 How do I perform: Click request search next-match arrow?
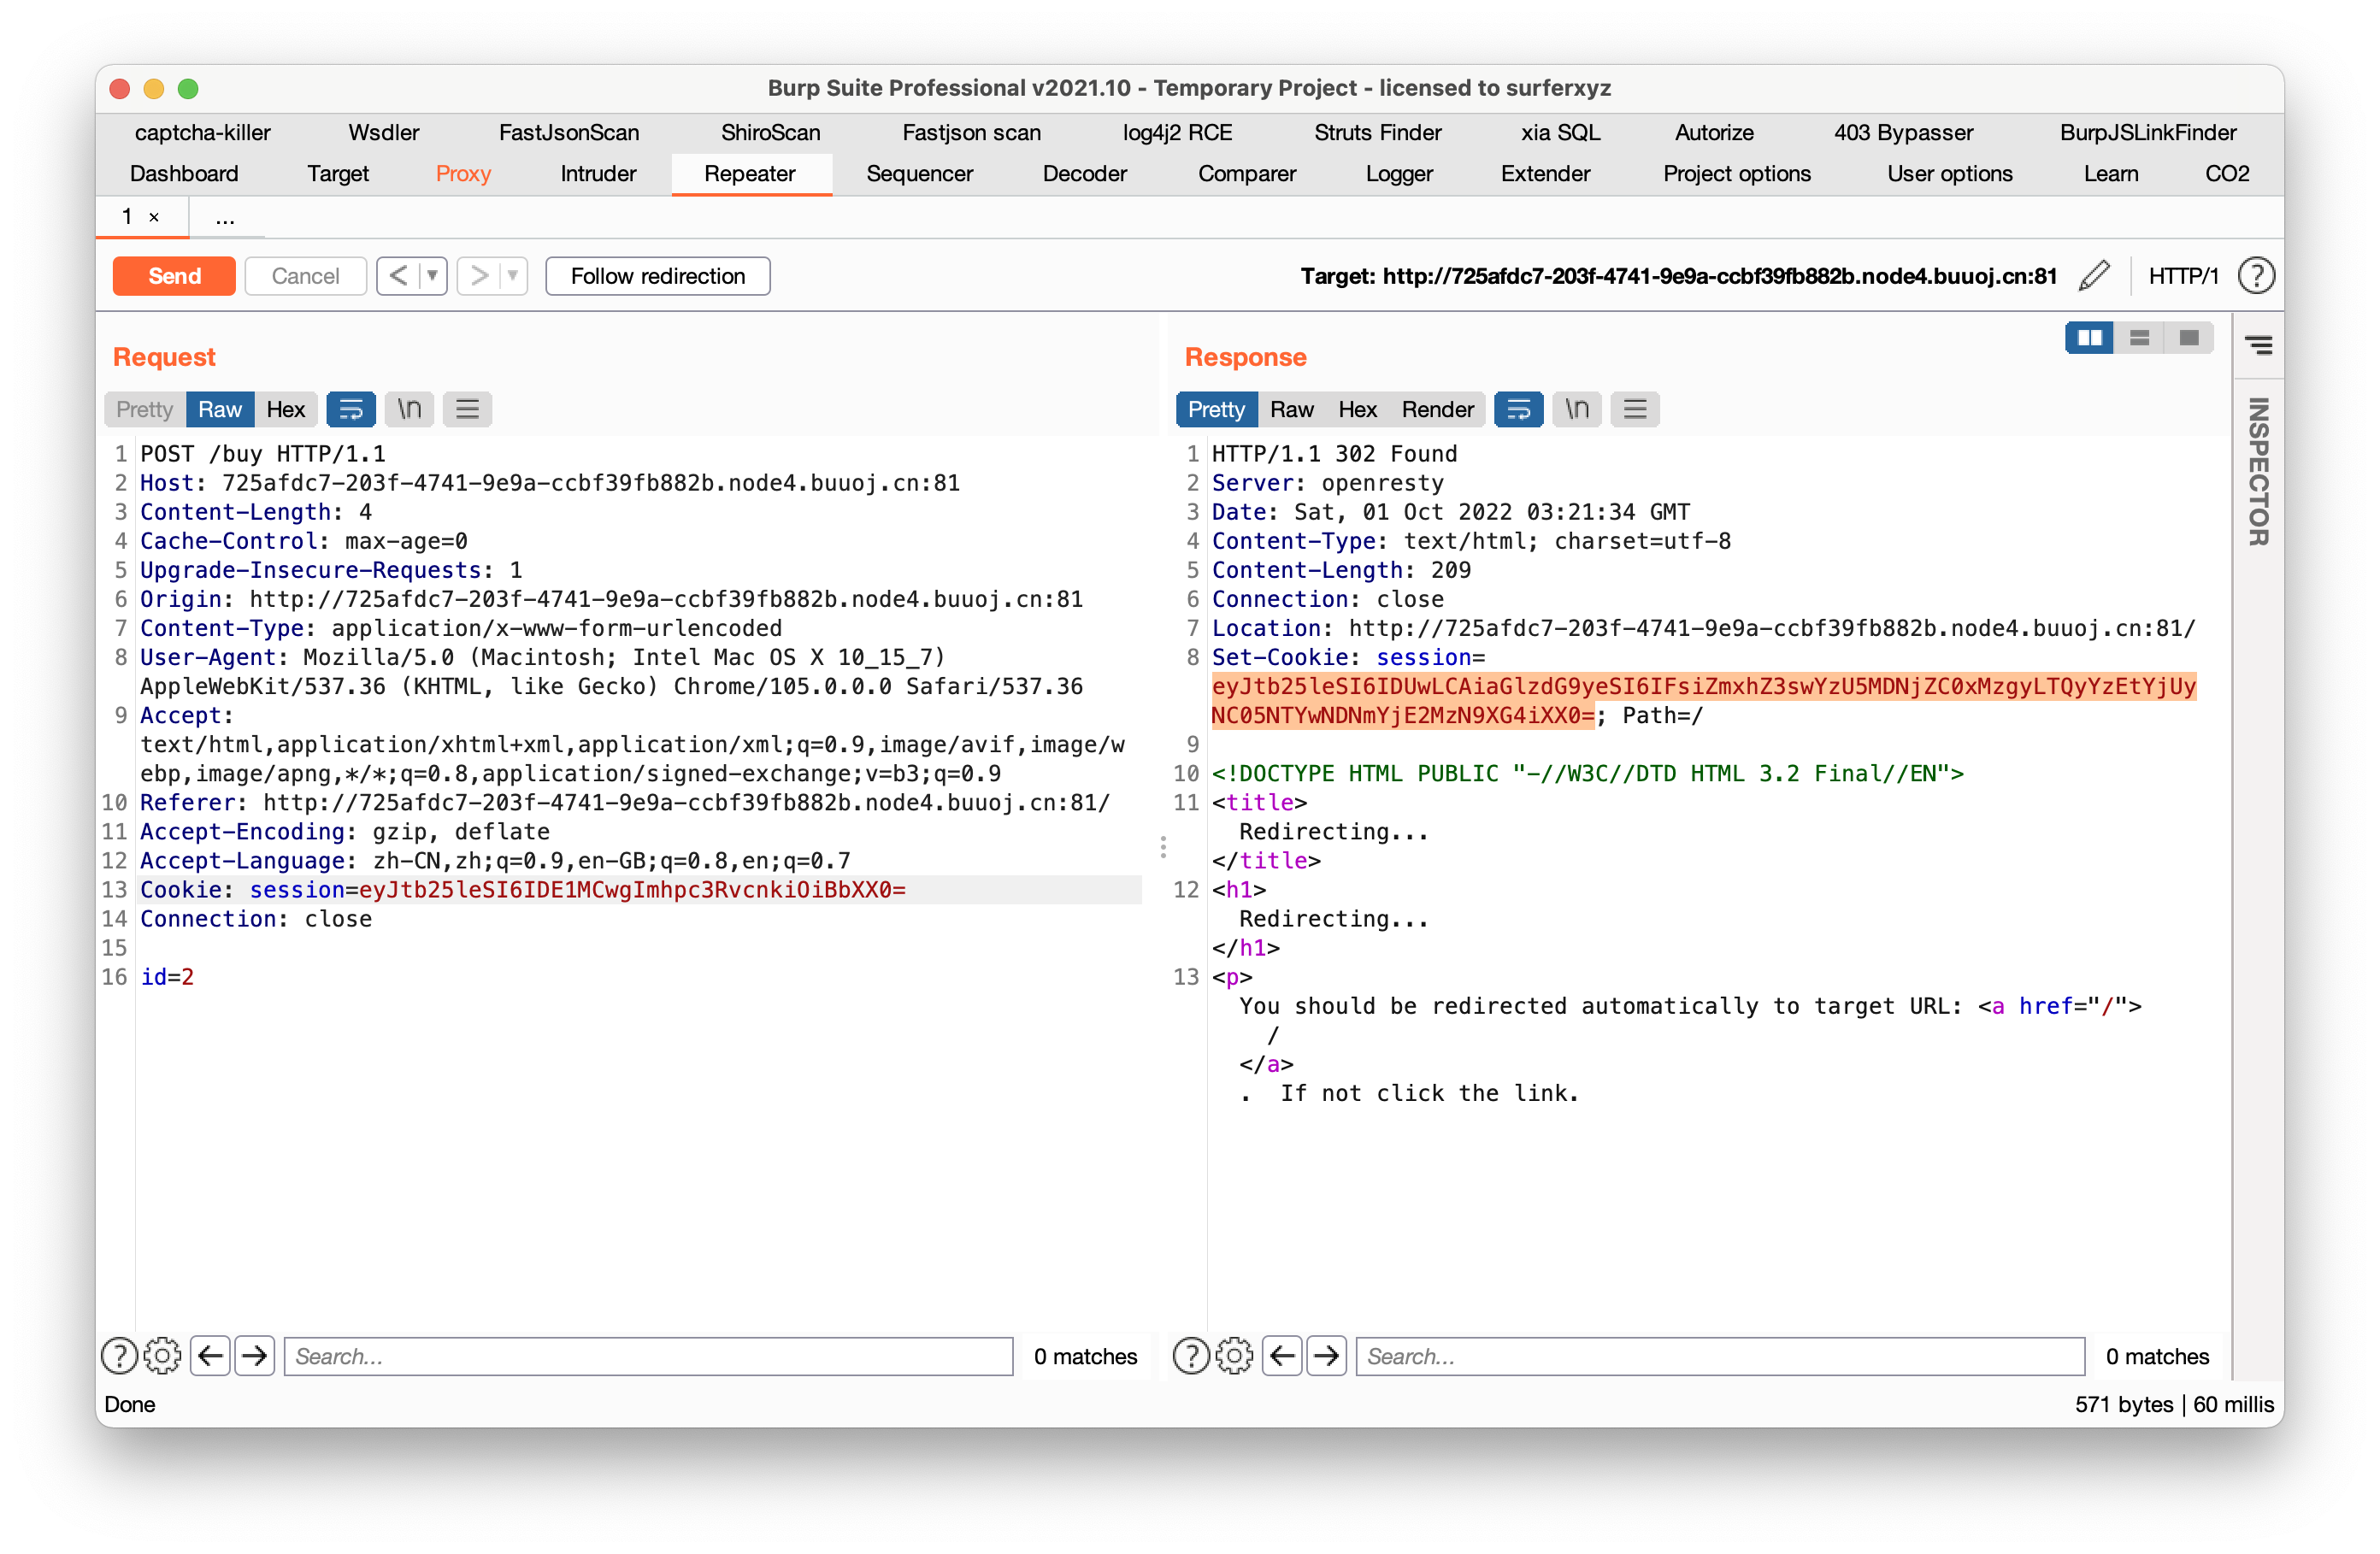coord(255,1356)
